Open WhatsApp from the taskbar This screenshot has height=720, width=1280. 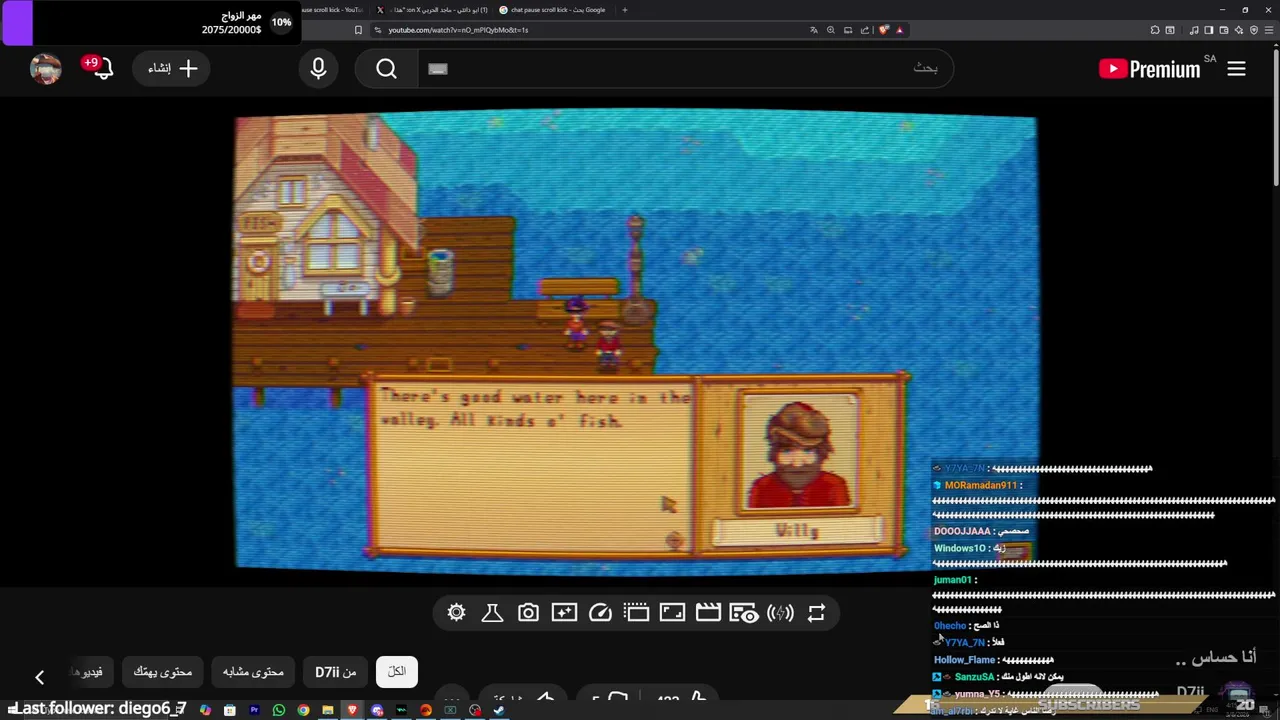tap(279, 710)
